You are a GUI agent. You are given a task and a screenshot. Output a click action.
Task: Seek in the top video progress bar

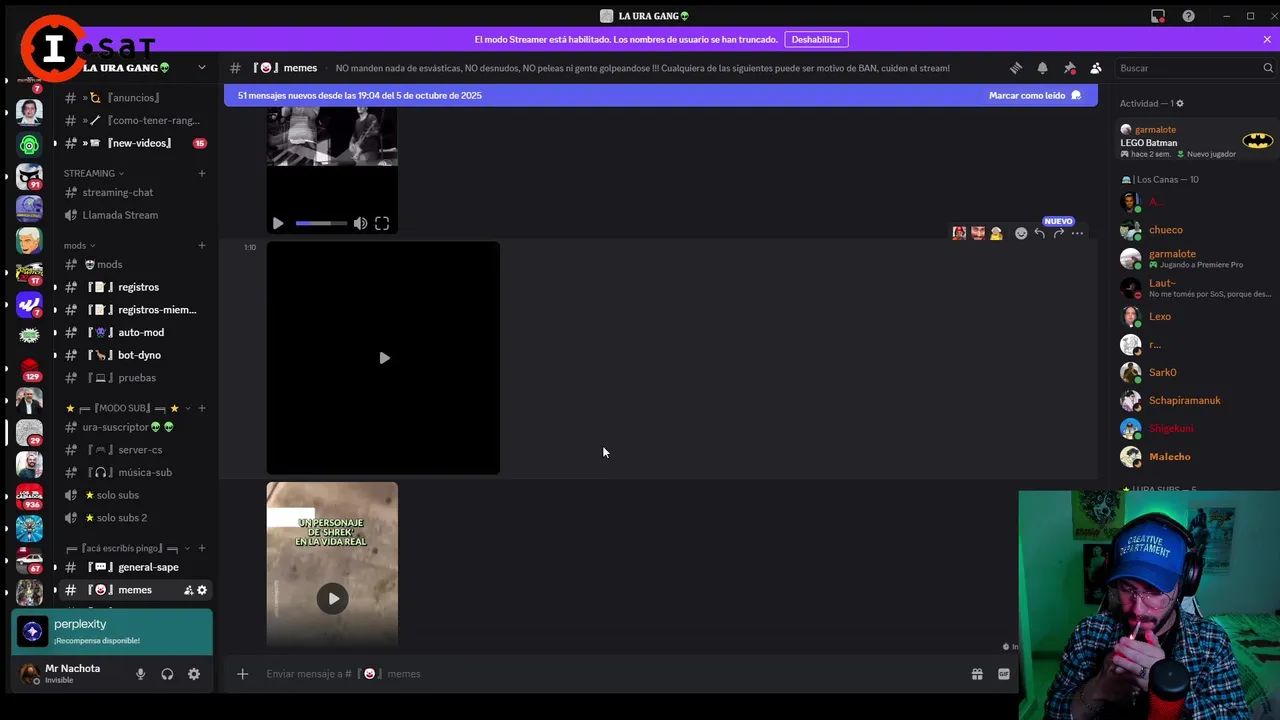321,223
